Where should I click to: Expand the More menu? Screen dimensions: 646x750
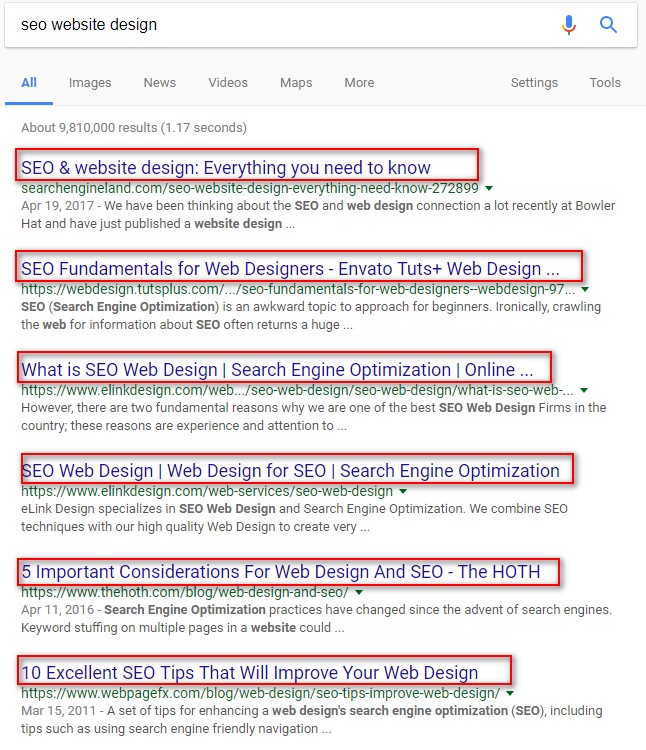tap(359, 83)
